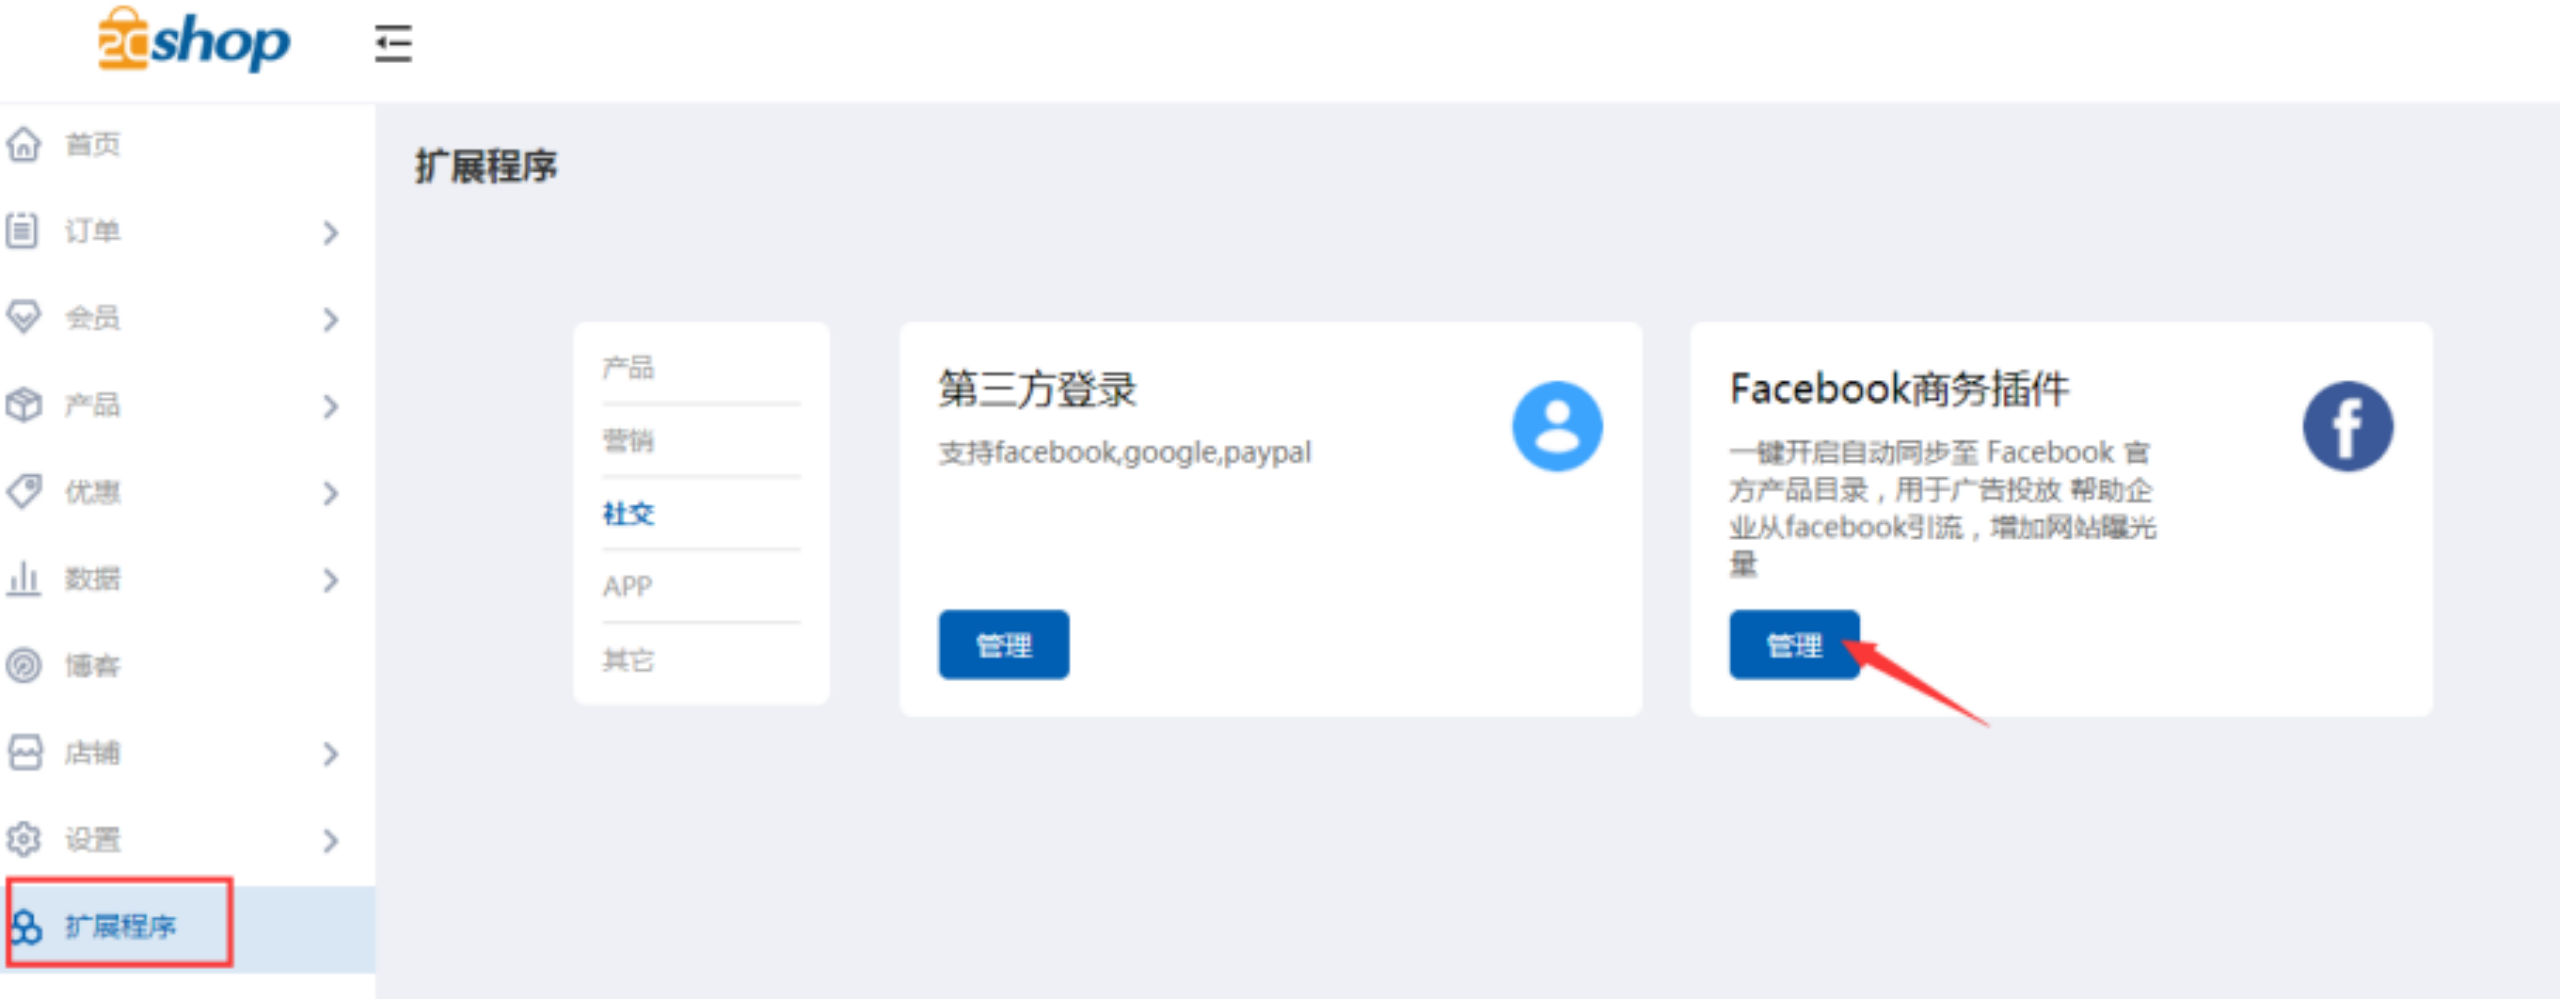Expand the 订单 menu chevron
The height and width of the screenshot is (999, 2560).
[331, 232]
